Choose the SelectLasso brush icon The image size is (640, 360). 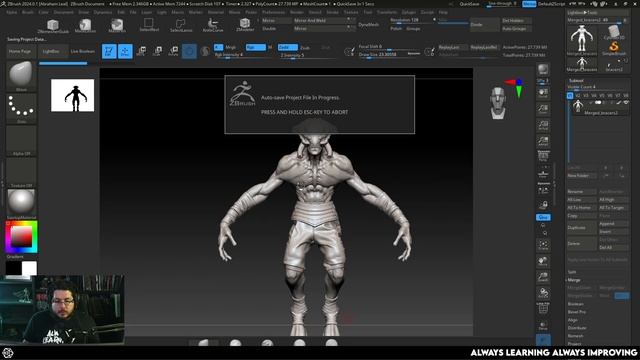pos(181,25)
